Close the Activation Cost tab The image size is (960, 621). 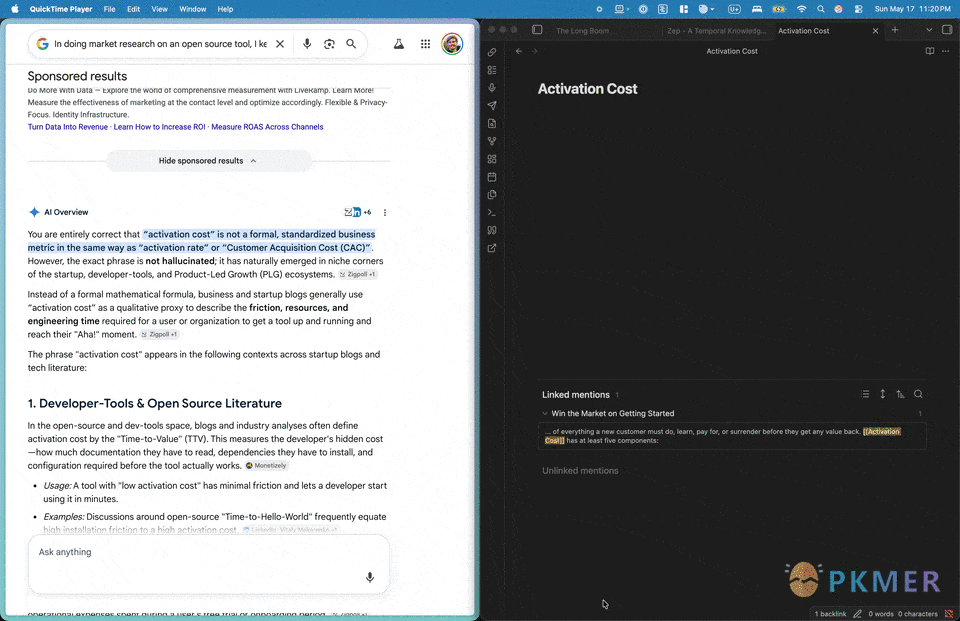(875, 31)
